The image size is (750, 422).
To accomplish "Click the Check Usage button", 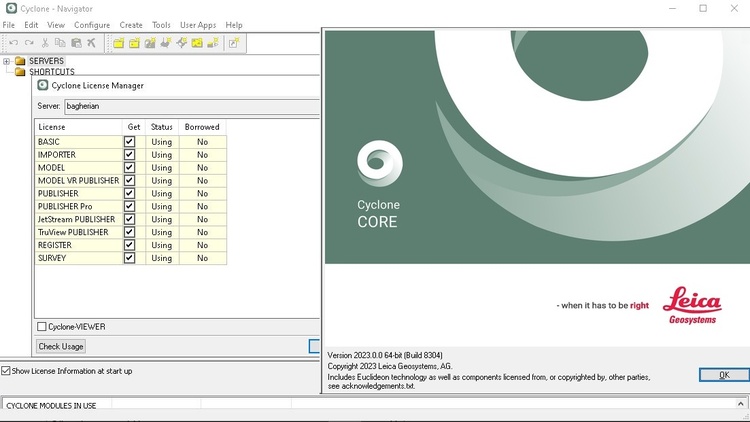I will click(x=61, y=346).
